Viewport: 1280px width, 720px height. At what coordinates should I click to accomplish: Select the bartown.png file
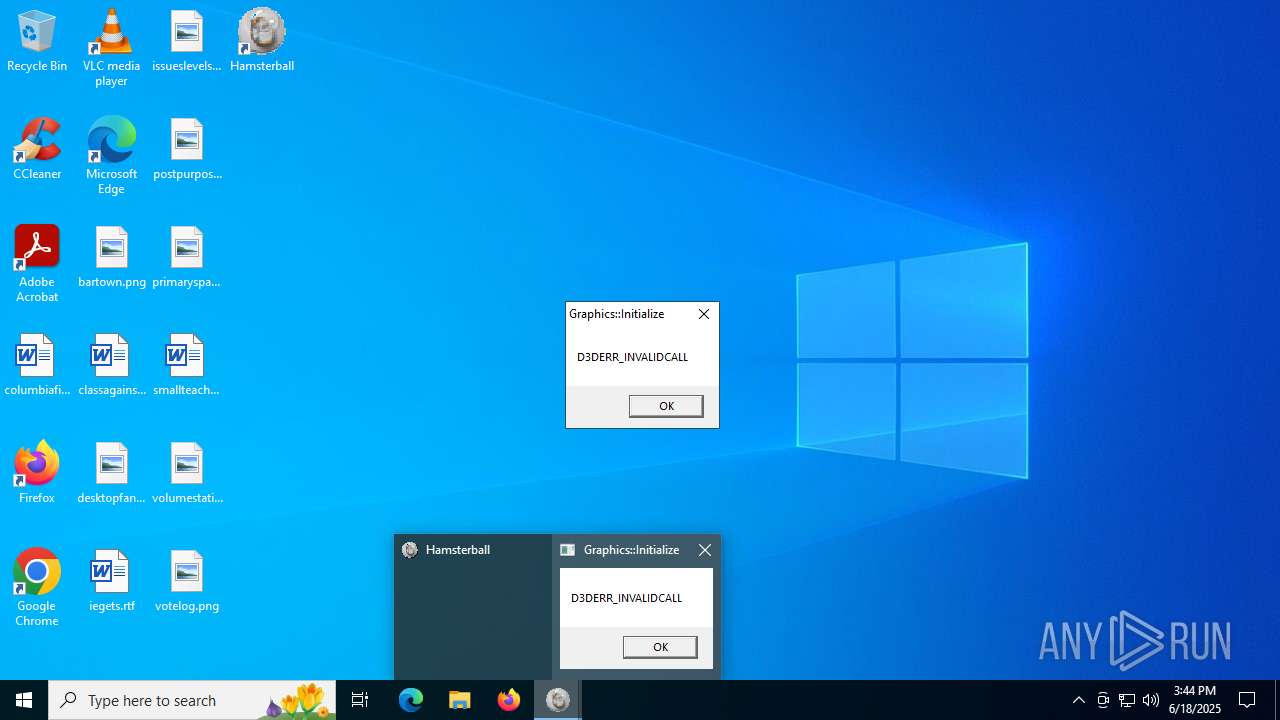112,258
